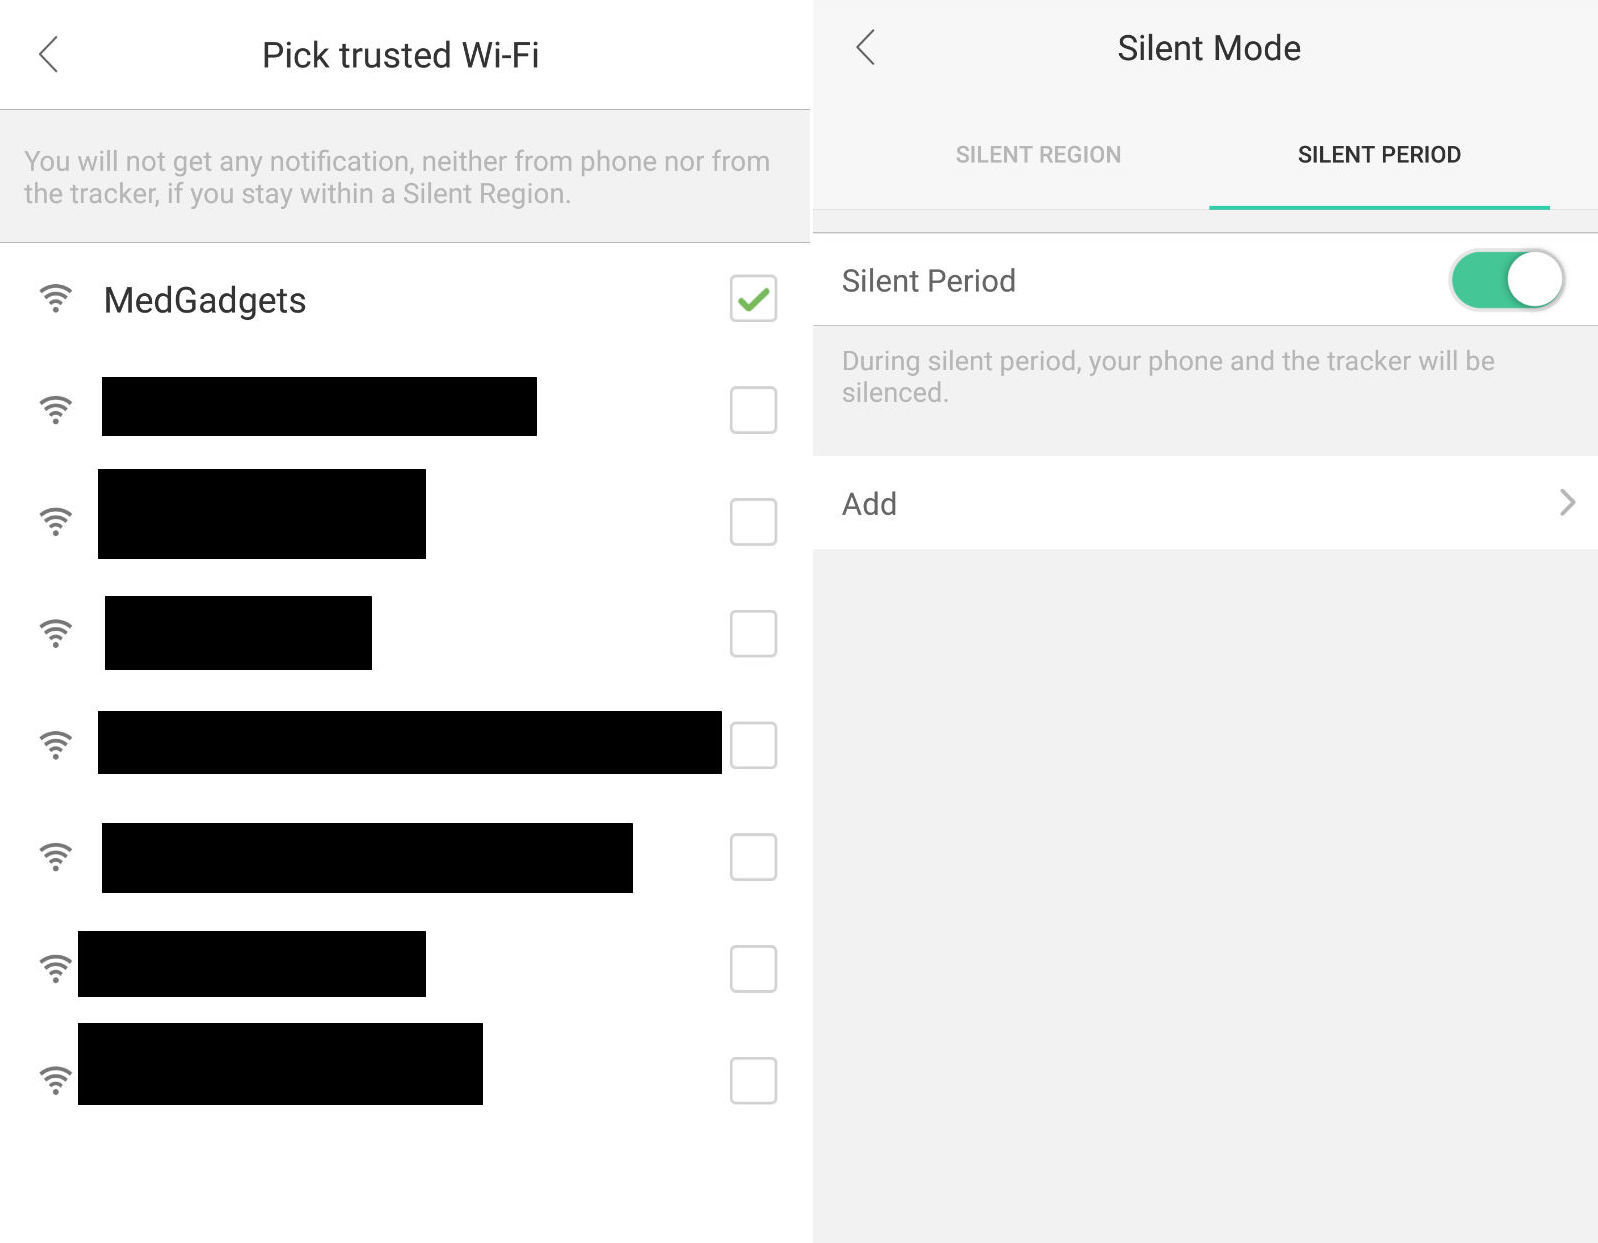Select the Silent Period tab
The image size is (1598, 1243).
[x=1379, y=155]
